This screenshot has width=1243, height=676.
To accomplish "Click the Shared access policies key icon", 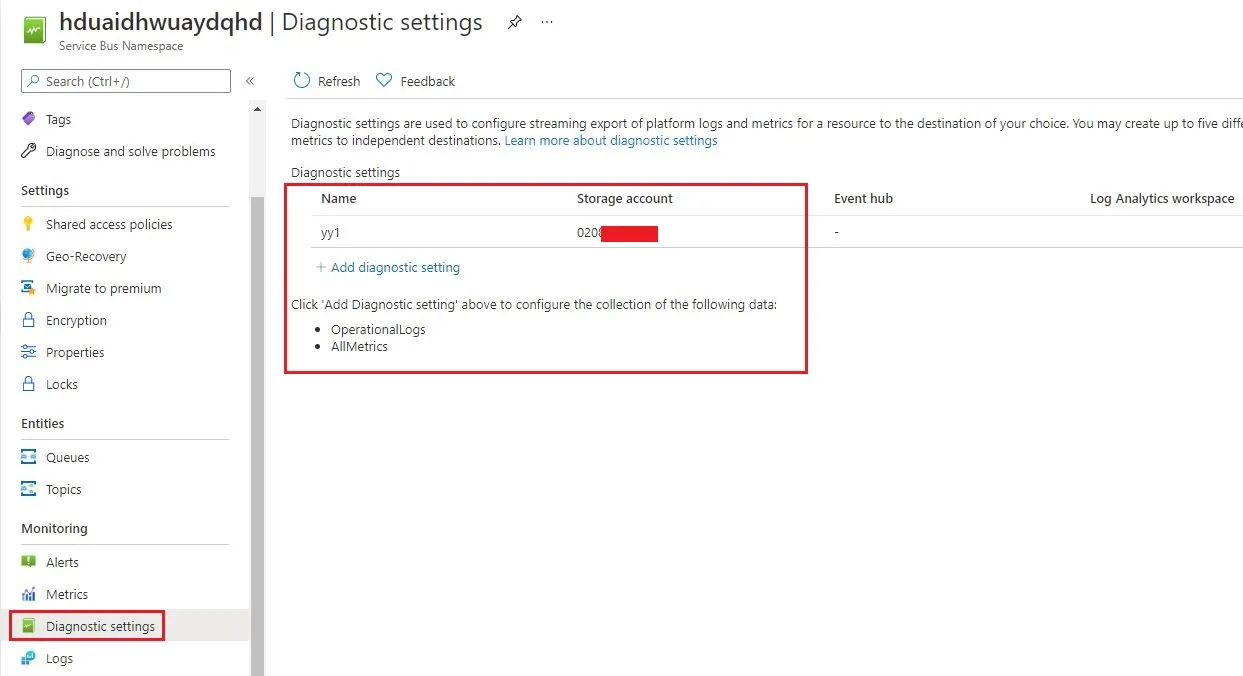I will (29, 224).
